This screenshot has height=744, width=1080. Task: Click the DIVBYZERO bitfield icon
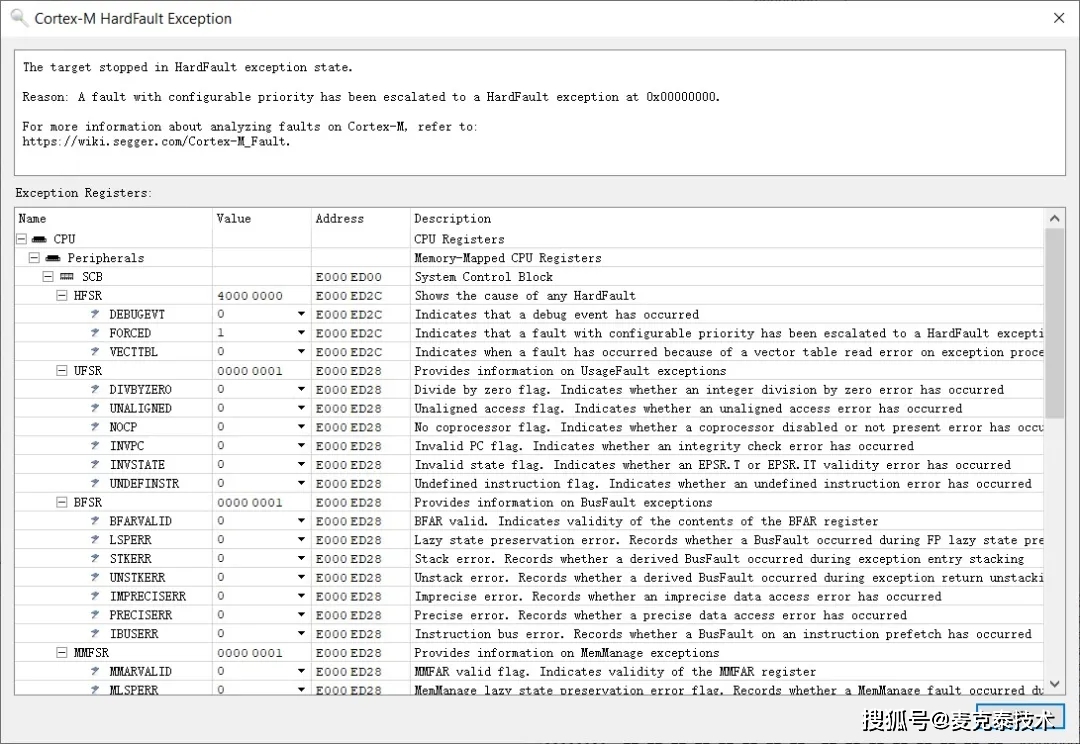click(x=95, y=390)
